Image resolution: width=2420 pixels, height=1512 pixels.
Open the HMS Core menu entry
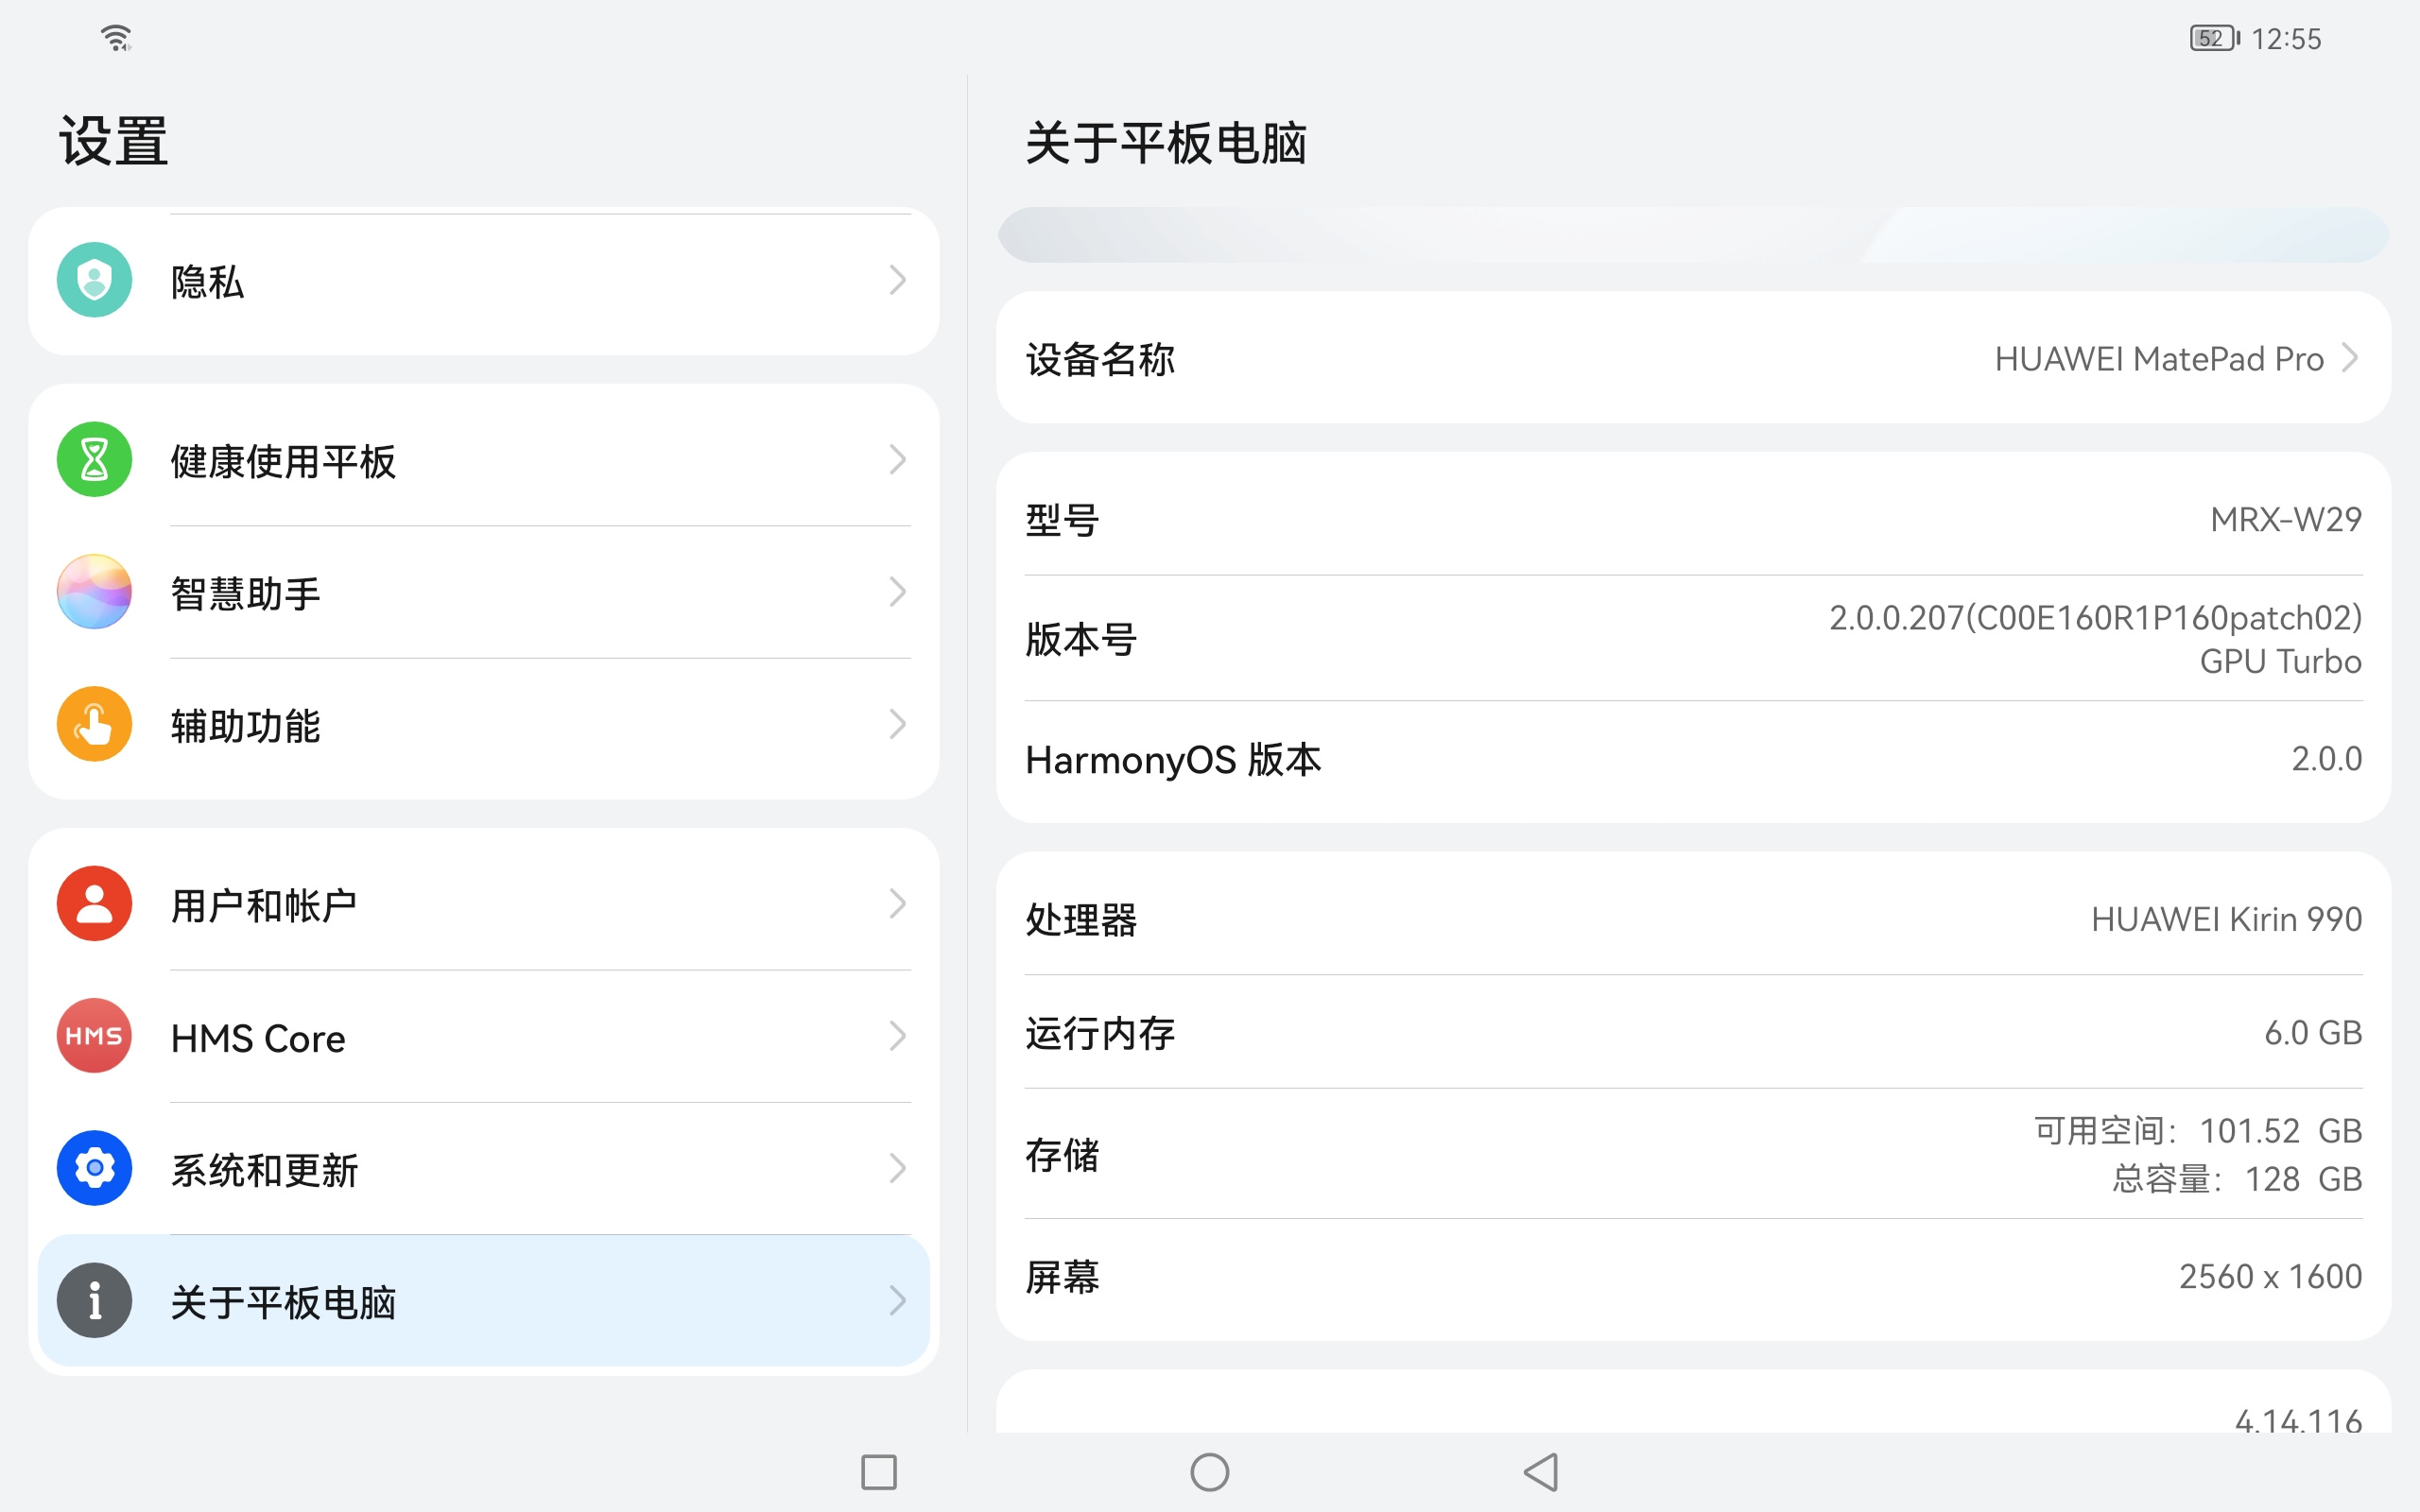pos(484,1036)
